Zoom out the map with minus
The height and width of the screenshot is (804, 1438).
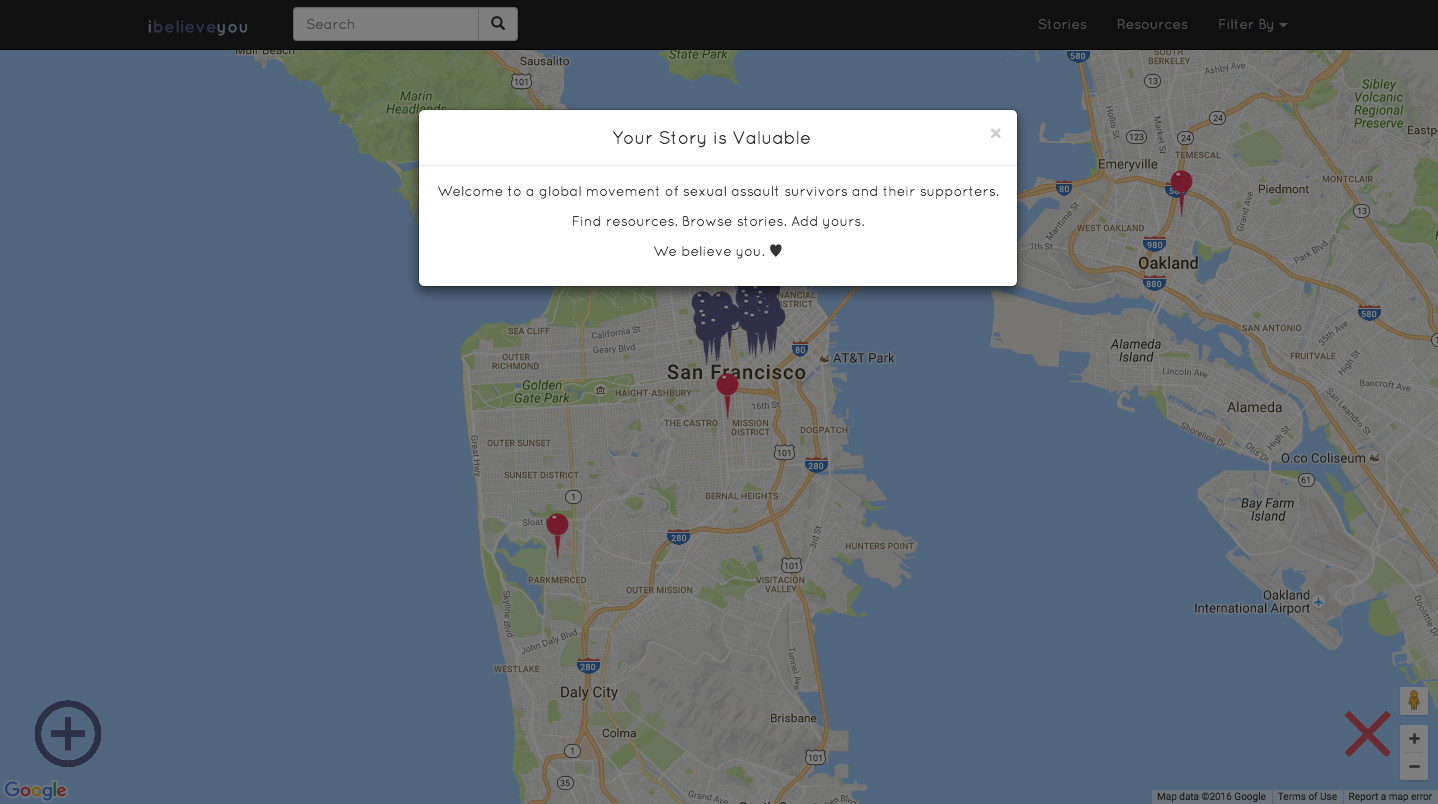pos(1414,767)
